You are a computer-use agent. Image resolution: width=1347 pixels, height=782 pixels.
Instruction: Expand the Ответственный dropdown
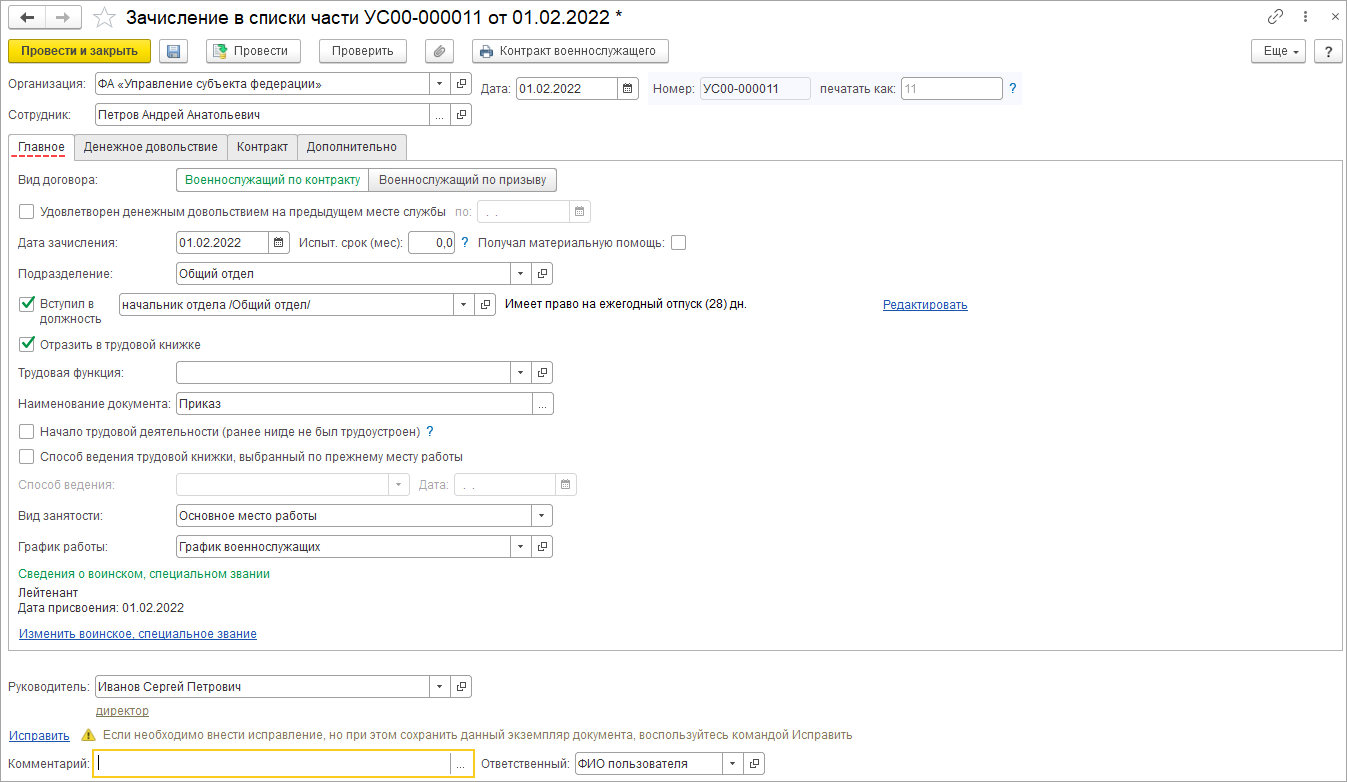[x=734, y=764]
